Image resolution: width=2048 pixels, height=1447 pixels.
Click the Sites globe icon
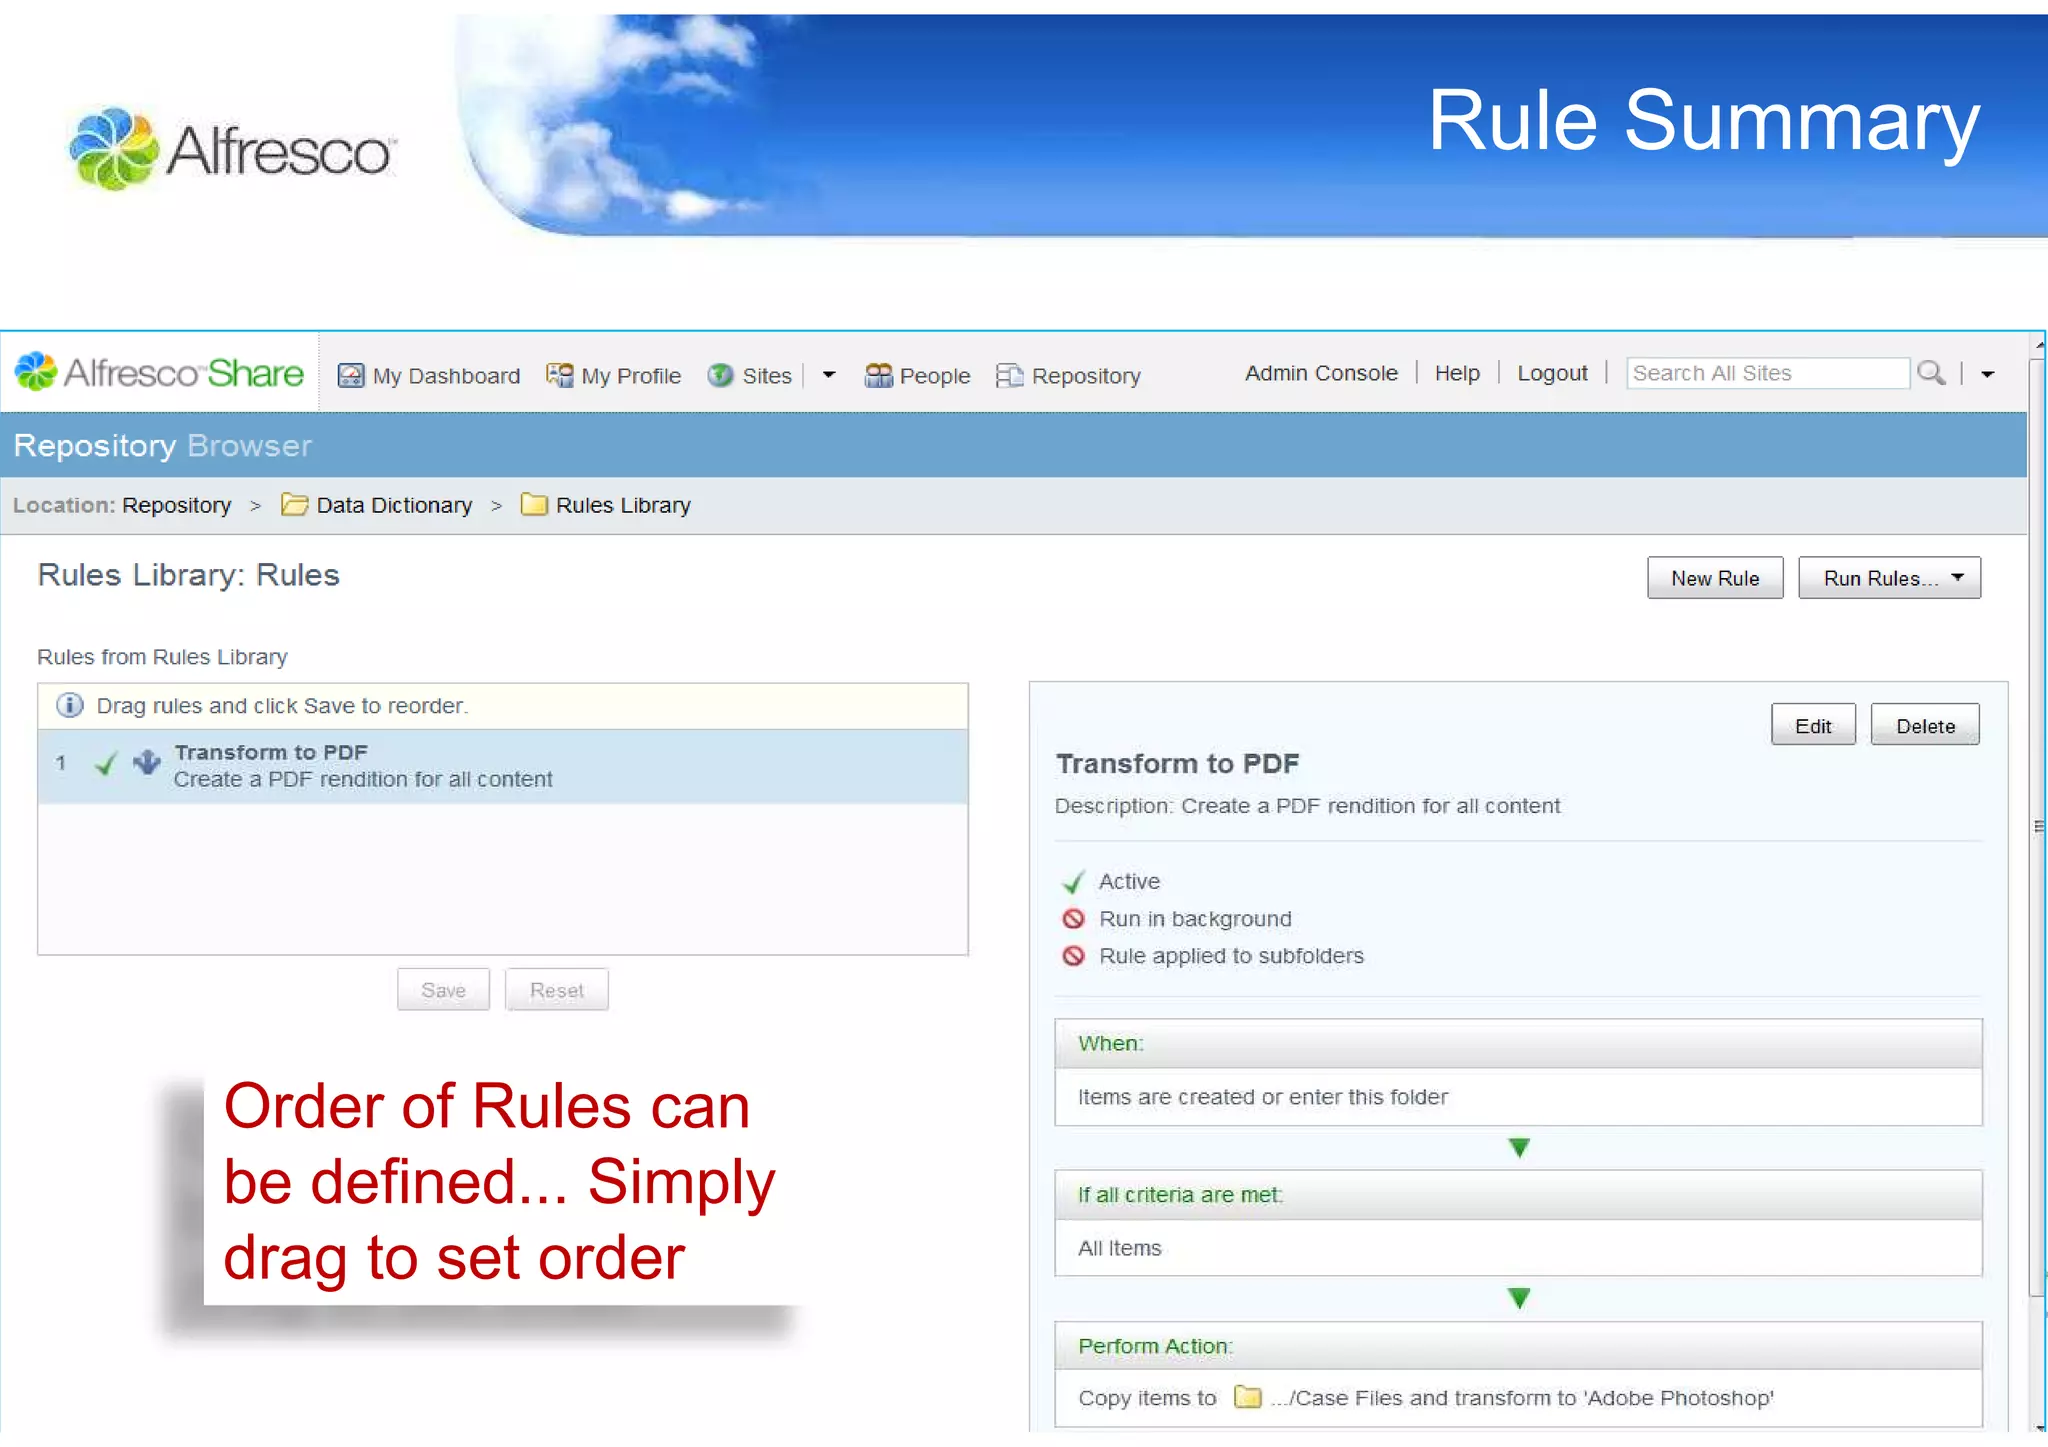tap(720, 376)
